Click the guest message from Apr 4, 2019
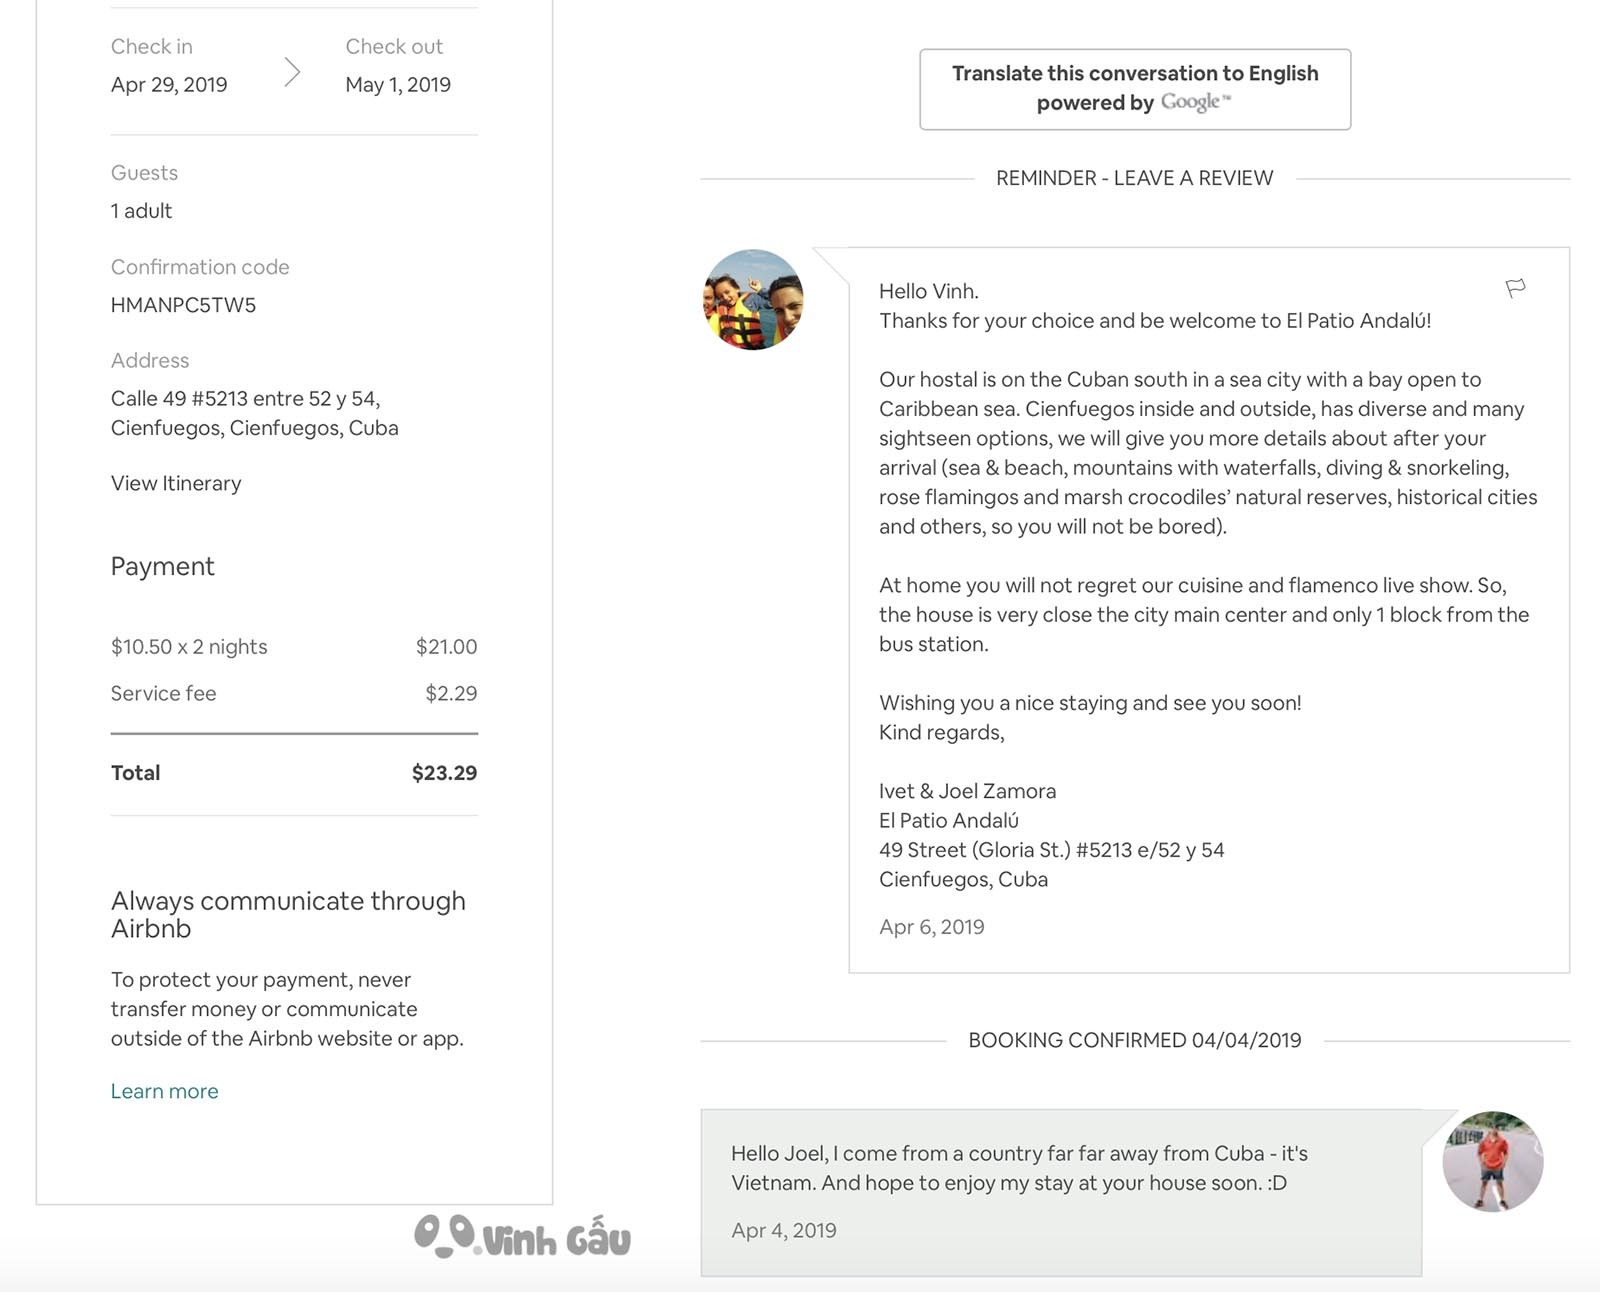1600x1292 pixels. pos(1061,1192)
